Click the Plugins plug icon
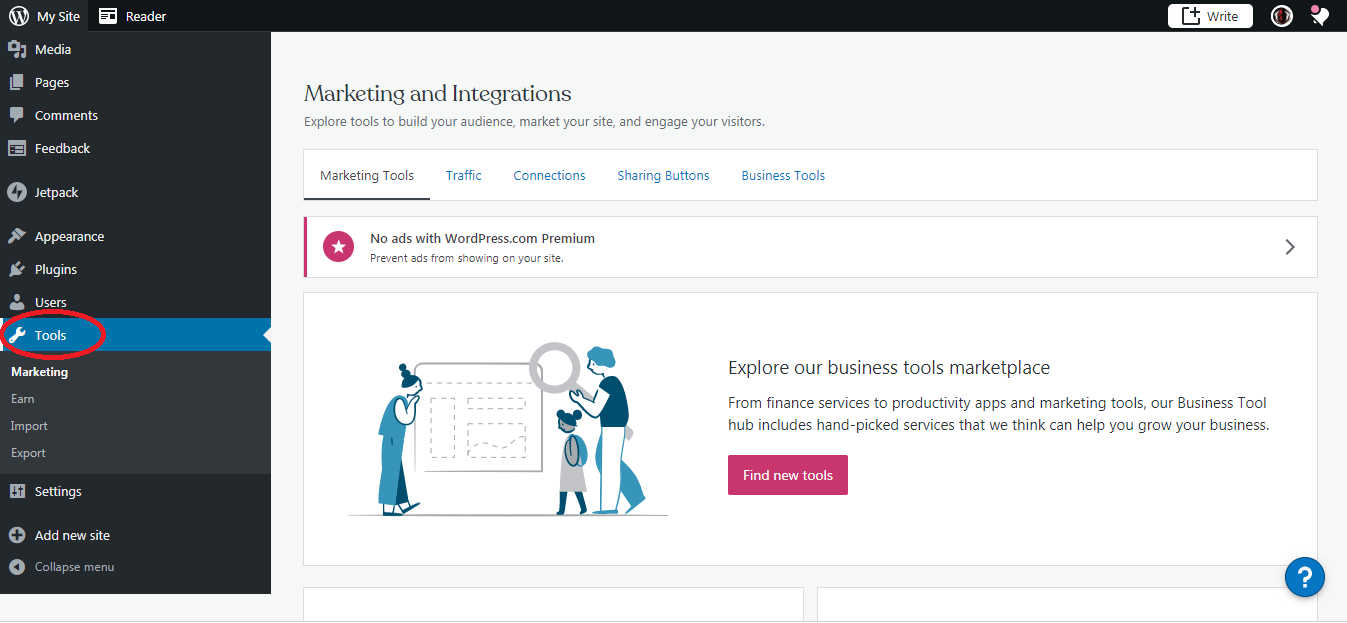 click(x=17, y=270)
